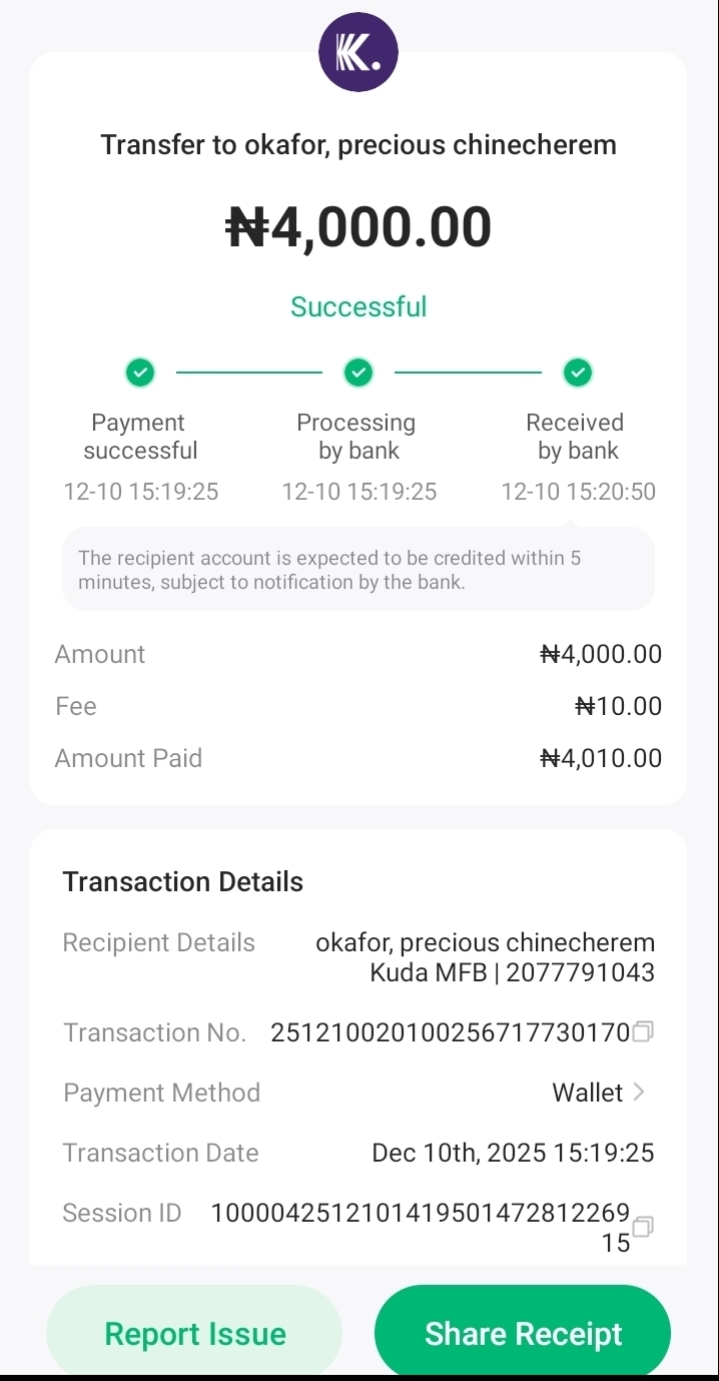Click the recipient credit notice message
The width and height of the screenshot is (719, 1381).
(358, 570)
